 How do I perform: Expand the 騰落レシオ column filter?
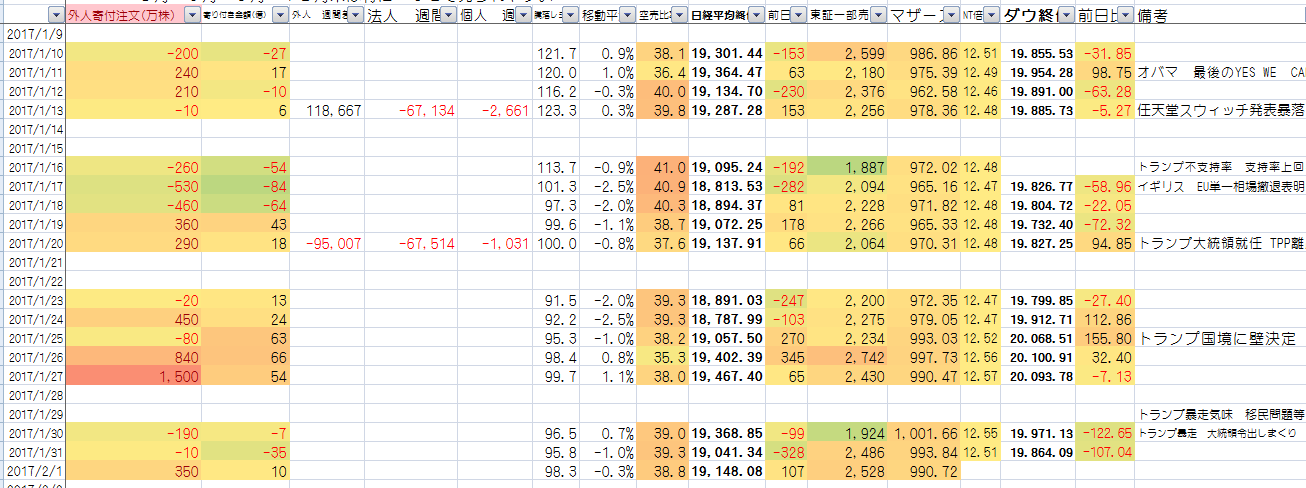pos(570,16)
